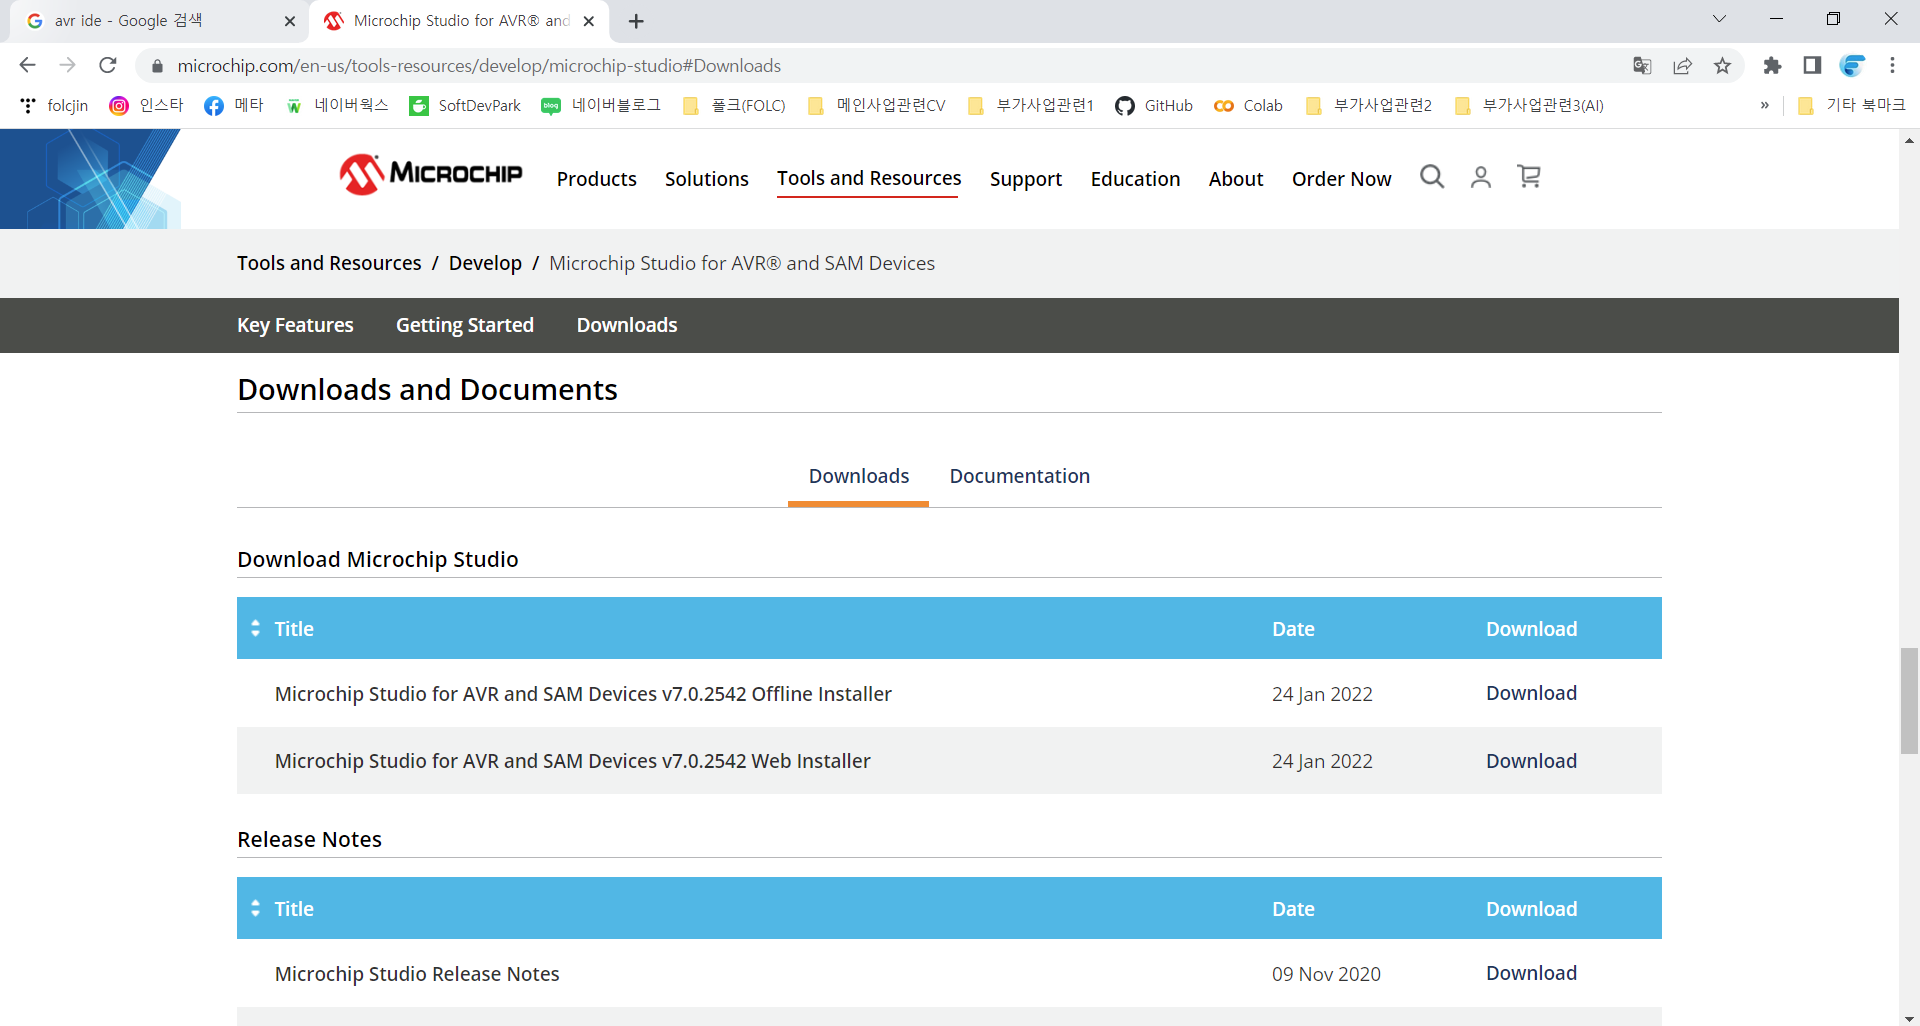Screen dimensions: 1920x1026
Task: Click the page vertical scrollbar thumb
Action: (x=1909, y=701)
